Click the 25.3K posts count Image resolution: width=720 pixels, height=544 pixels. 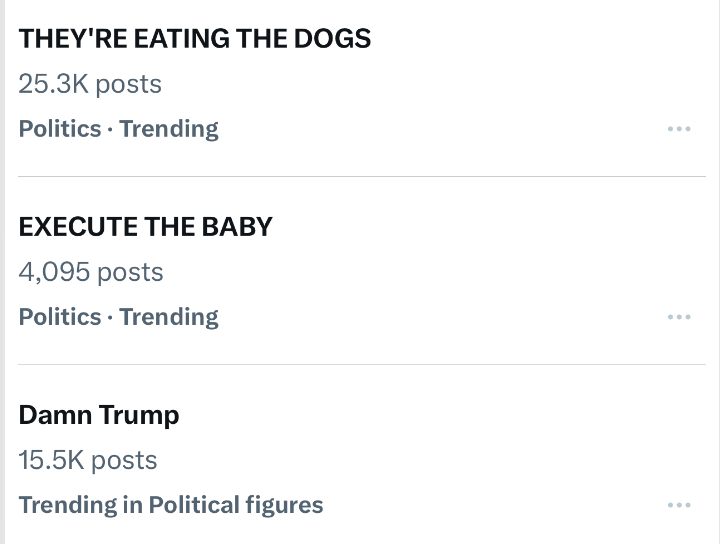pos(90,84)
